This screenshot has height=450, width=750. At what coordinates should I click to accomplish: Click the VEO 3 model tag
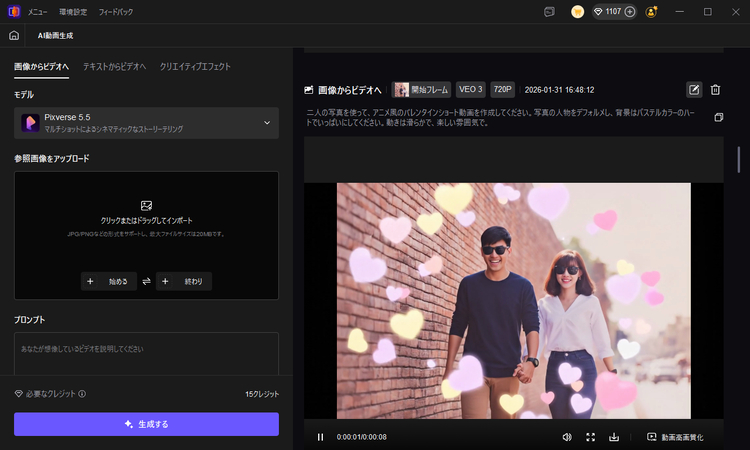click(x=471, y=89)
